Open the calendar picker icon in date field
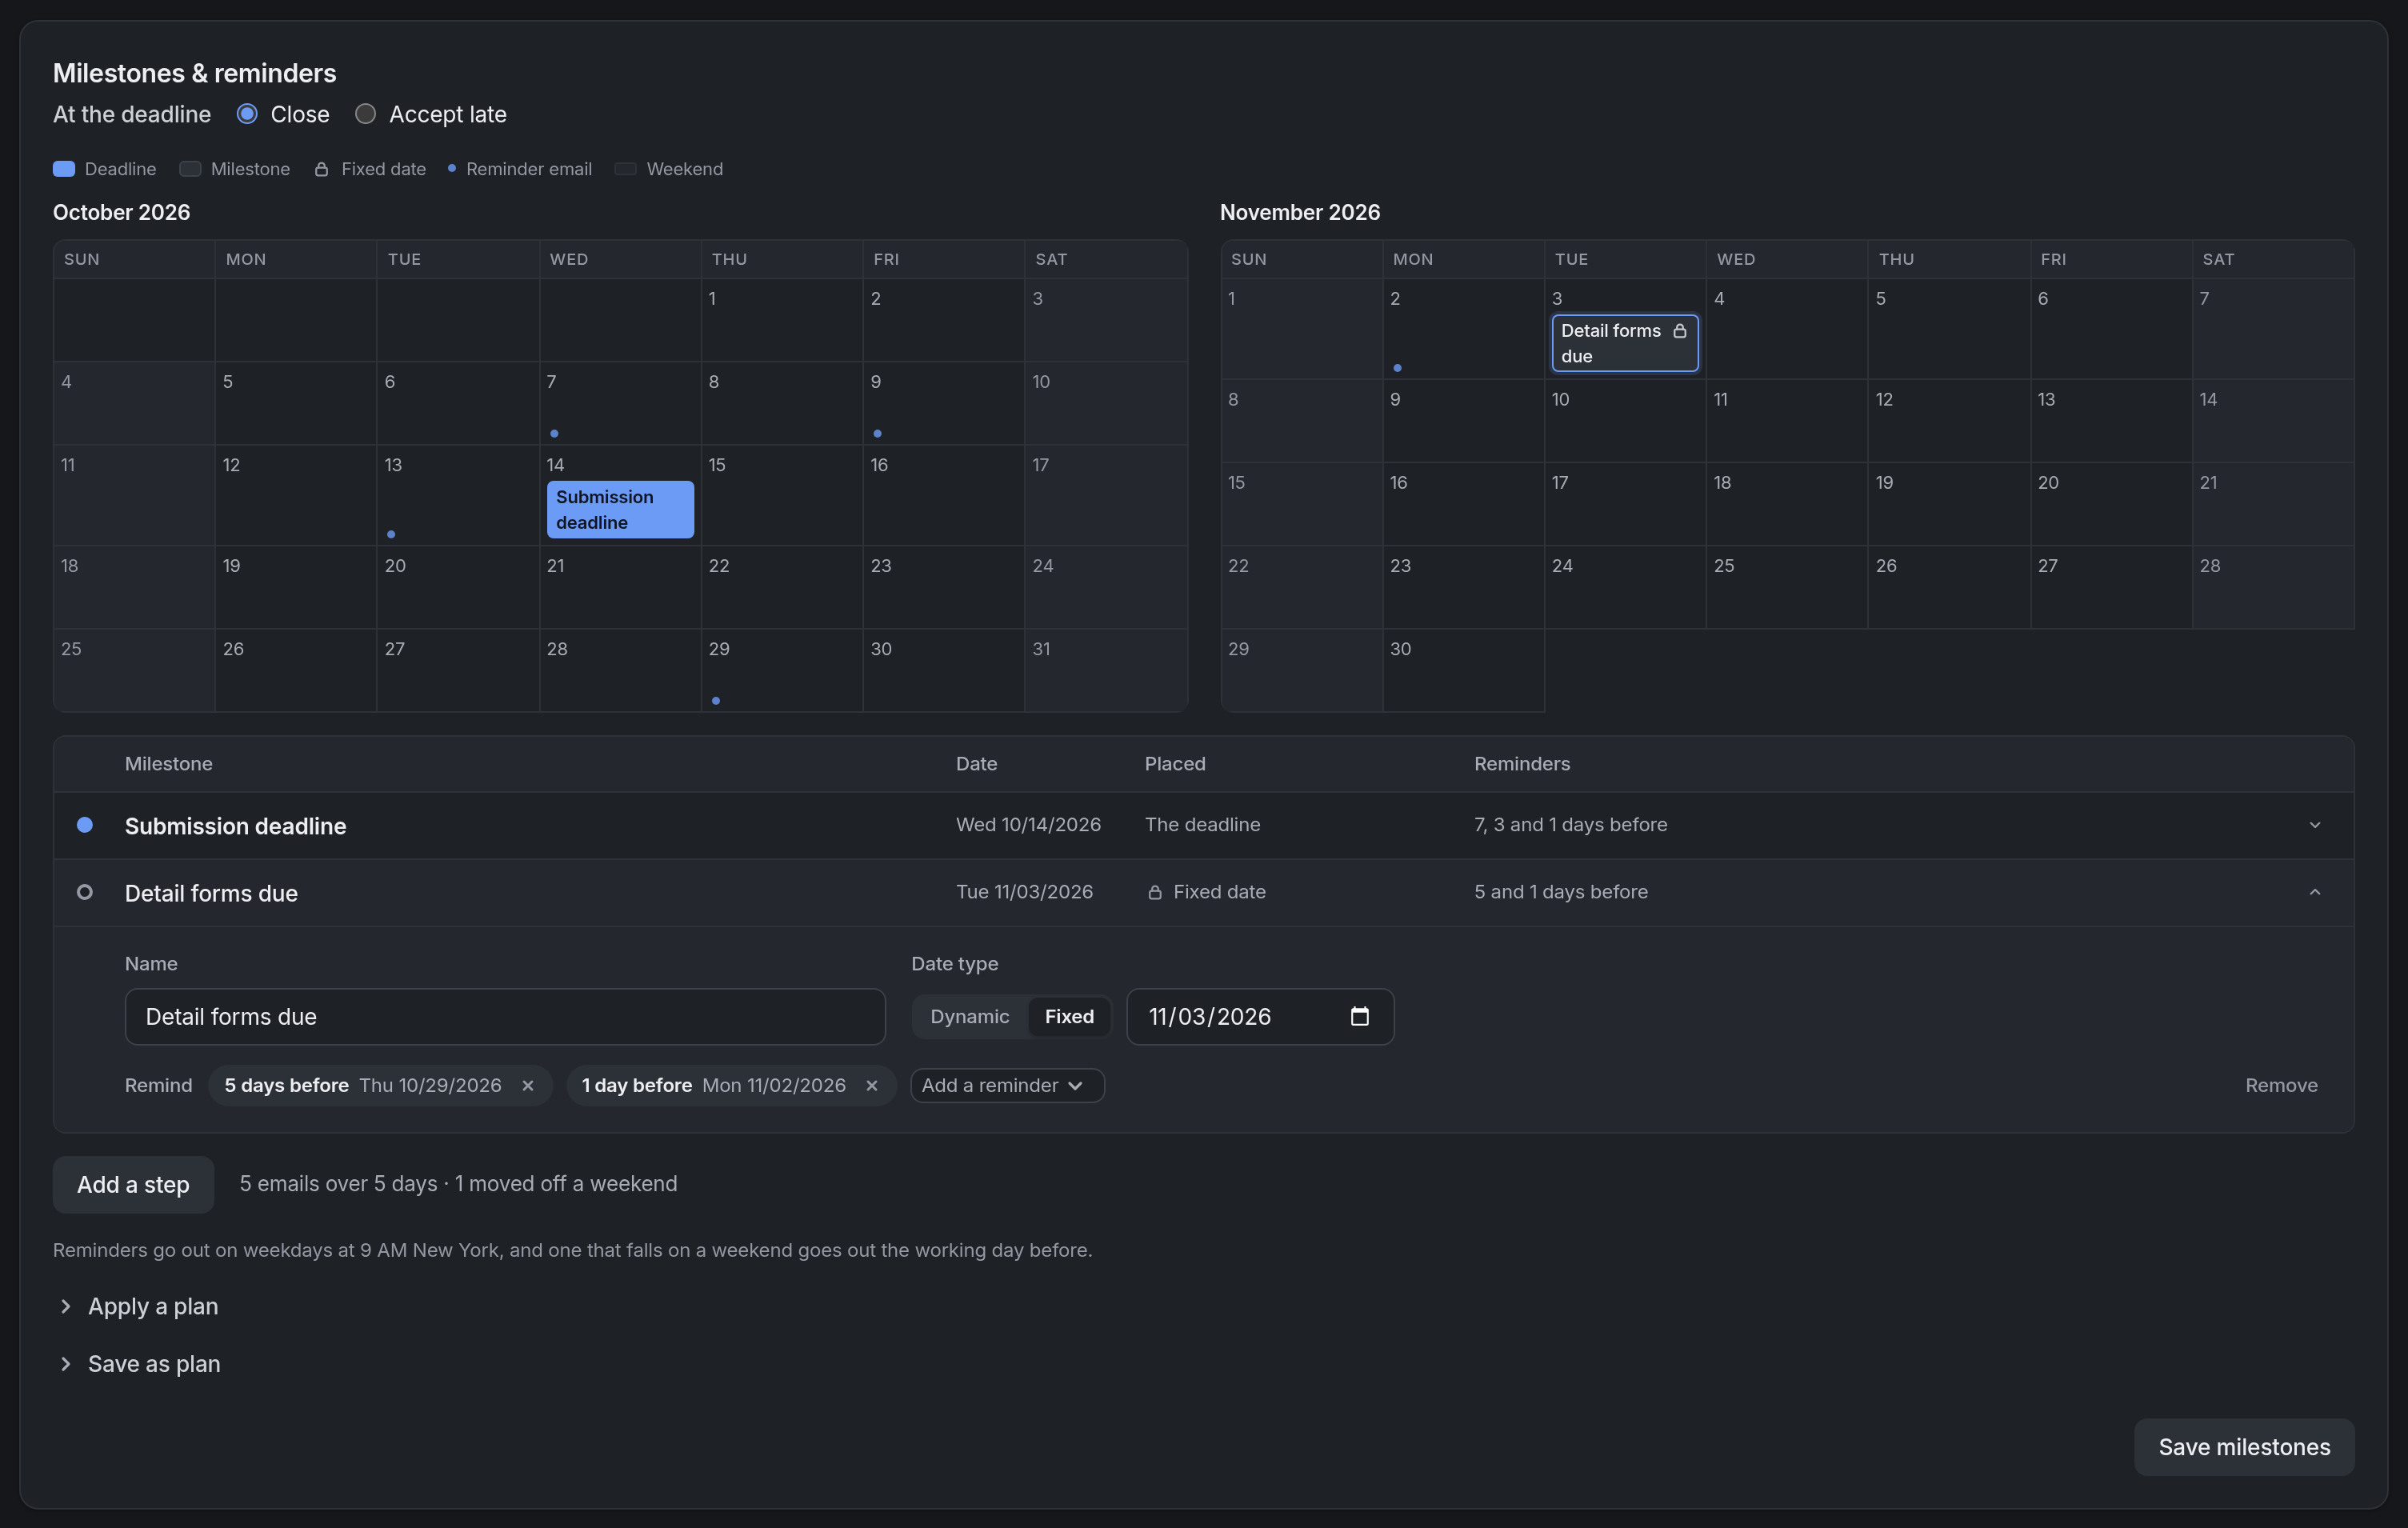2408x1528 pixels. [x=1359, y=1016]
